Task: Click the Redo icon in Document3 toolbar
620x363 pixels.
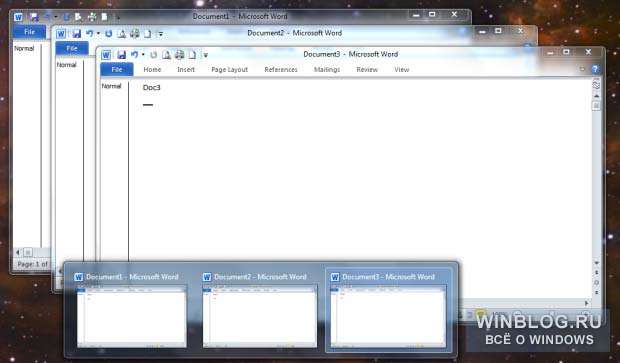Action: pos(153,55)
